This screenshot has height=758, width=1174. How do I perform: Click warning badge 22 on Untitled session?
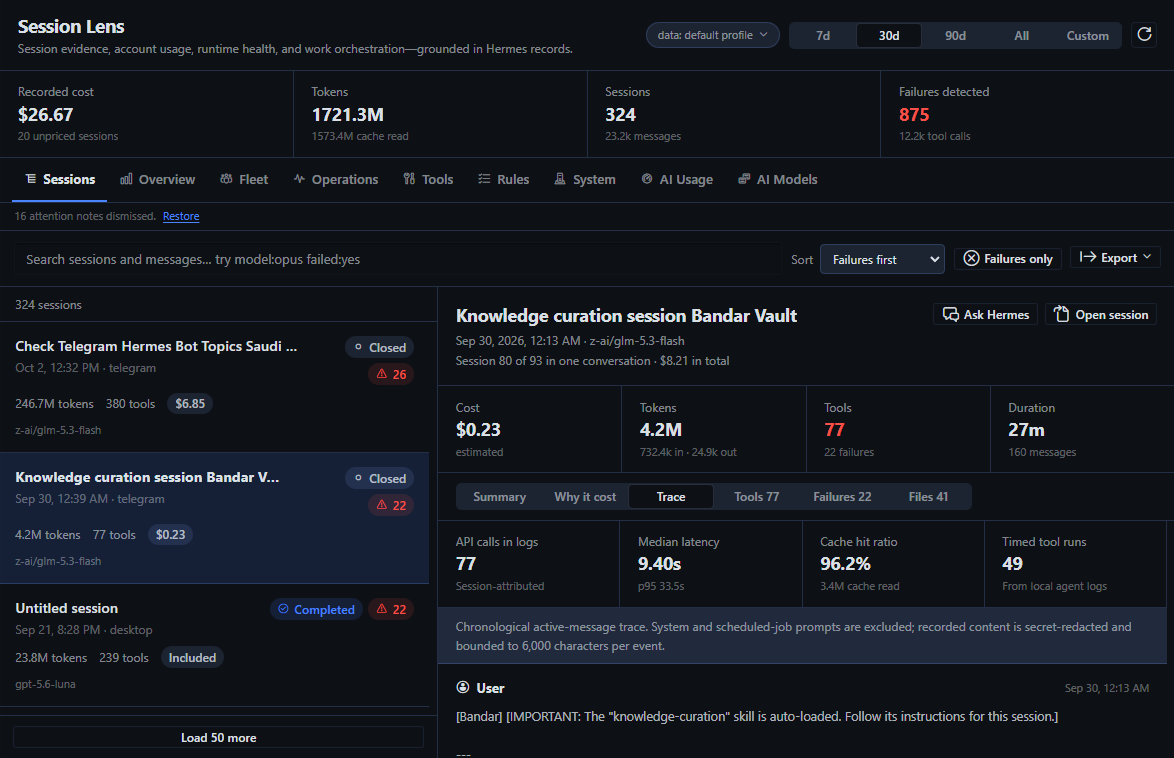pyautogui.click(x=392, y=609)
